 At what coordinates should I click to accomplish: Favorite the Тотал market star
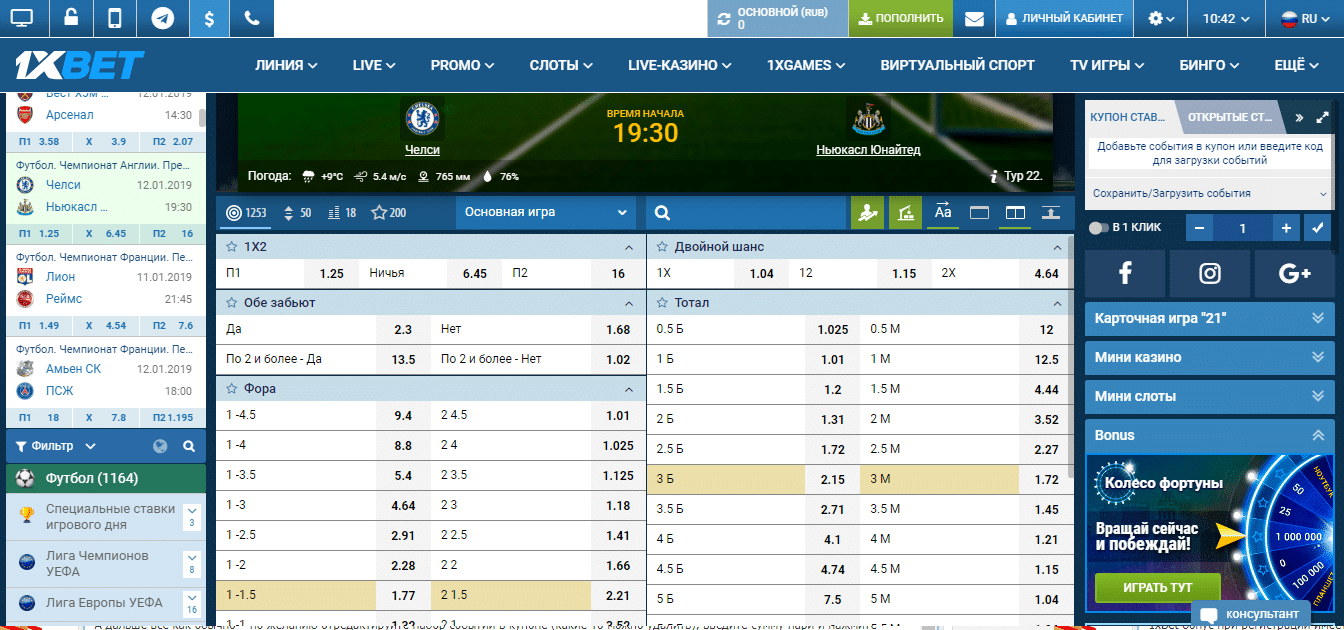tap(663, 302)
